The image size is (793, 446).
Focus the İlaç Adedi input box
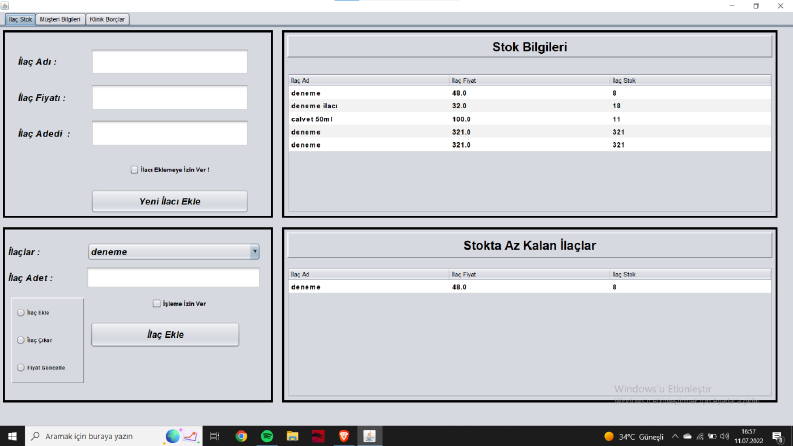pyautogui.click(x=170, y=133)
